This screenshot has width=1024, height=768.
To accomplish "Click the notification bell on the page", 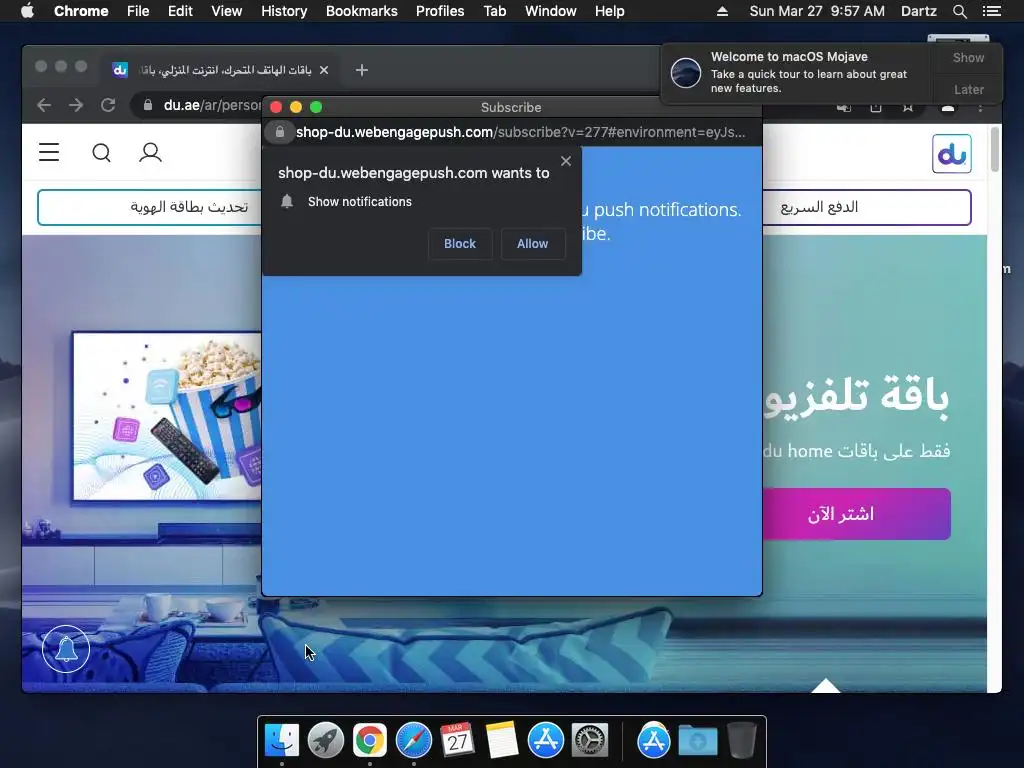I will tap(66, 649).
